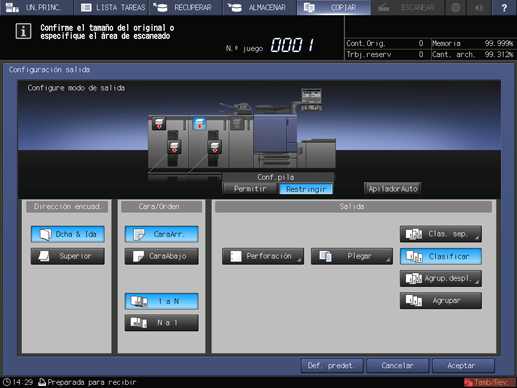Select CaraArr. face up output

(x=162, y=234)
